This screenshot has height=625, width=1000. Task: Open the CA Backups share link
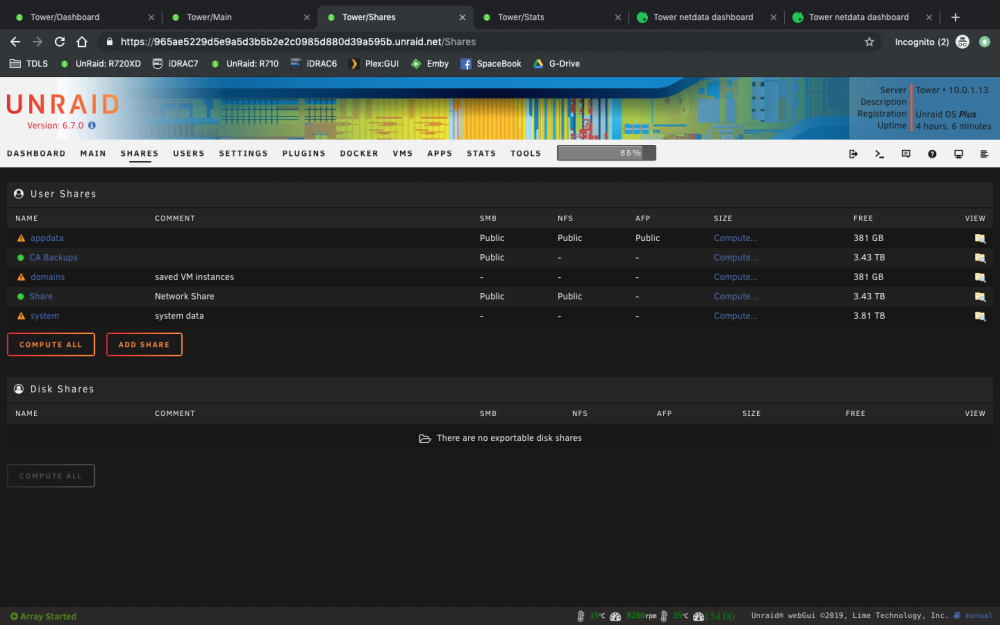point(54,258)
